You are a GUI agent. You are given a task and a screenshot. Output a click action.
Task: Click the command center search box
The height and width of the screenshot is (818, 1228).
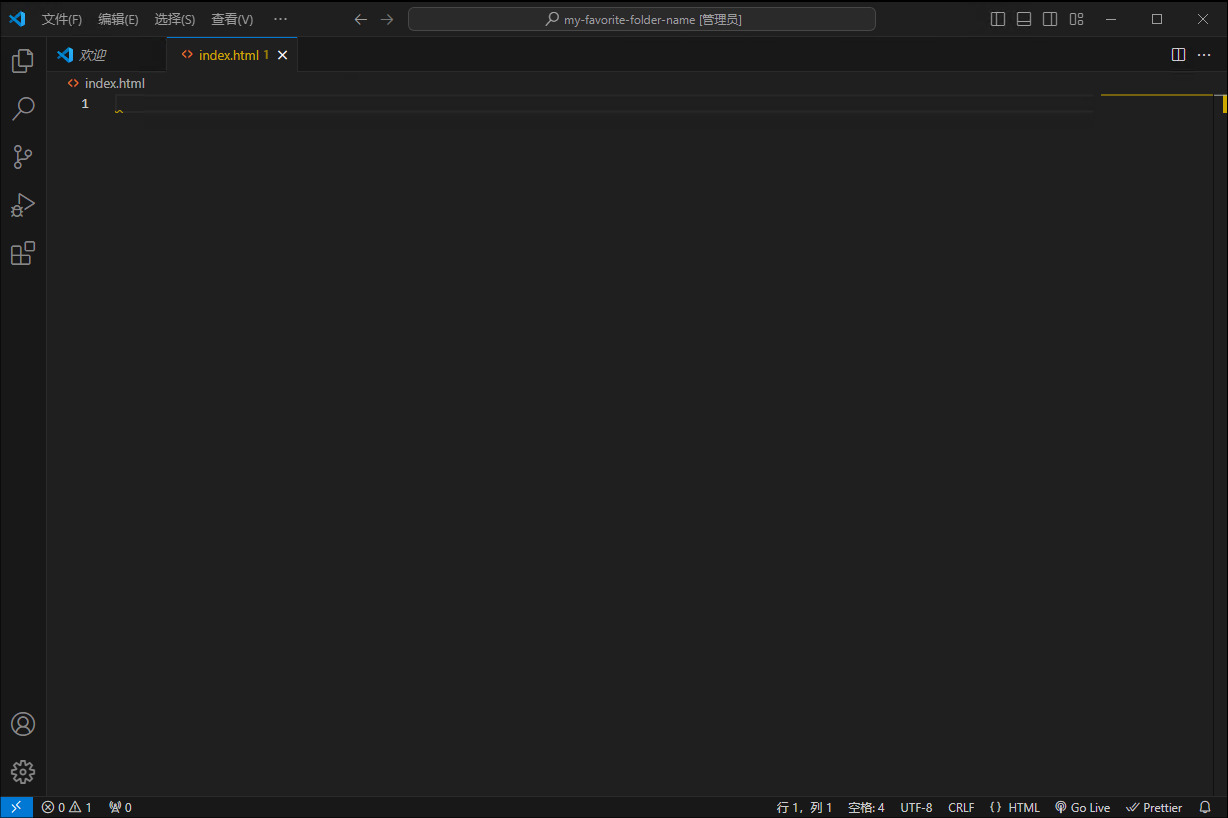click(x=642, y=19)
